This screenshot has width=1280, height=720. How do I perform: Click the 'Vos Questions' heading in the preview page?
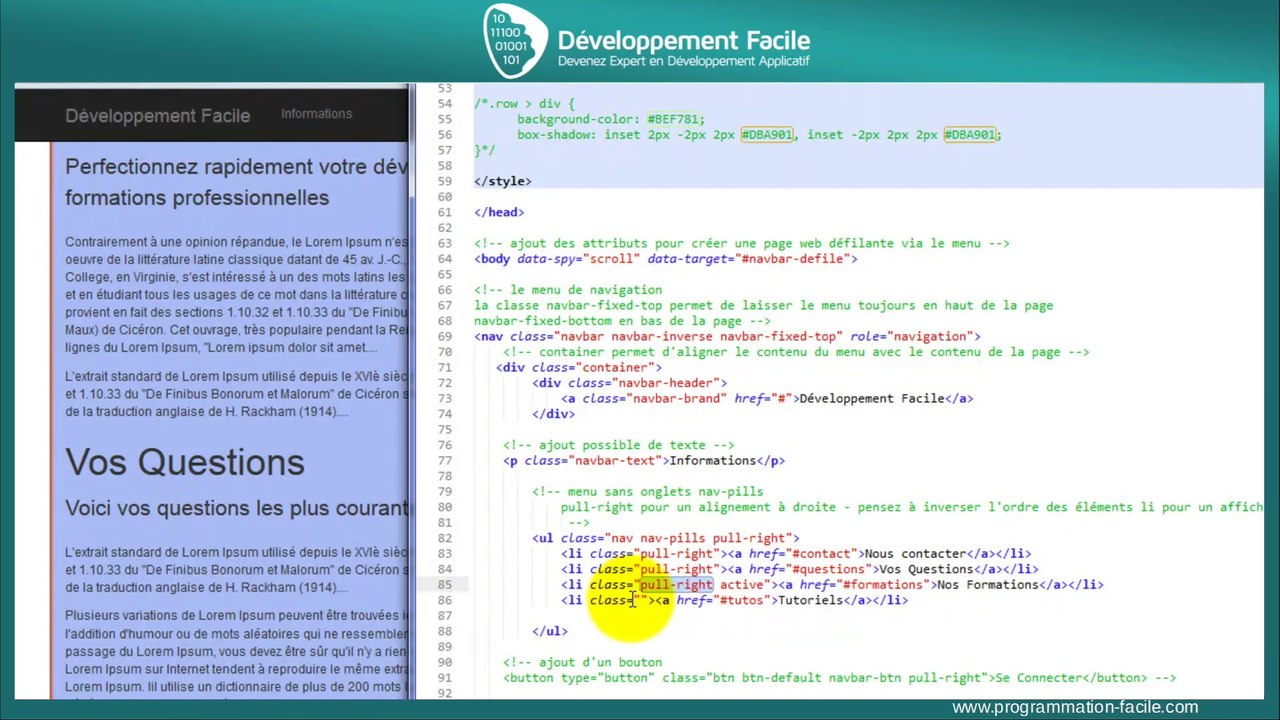(x=185, y=462)
